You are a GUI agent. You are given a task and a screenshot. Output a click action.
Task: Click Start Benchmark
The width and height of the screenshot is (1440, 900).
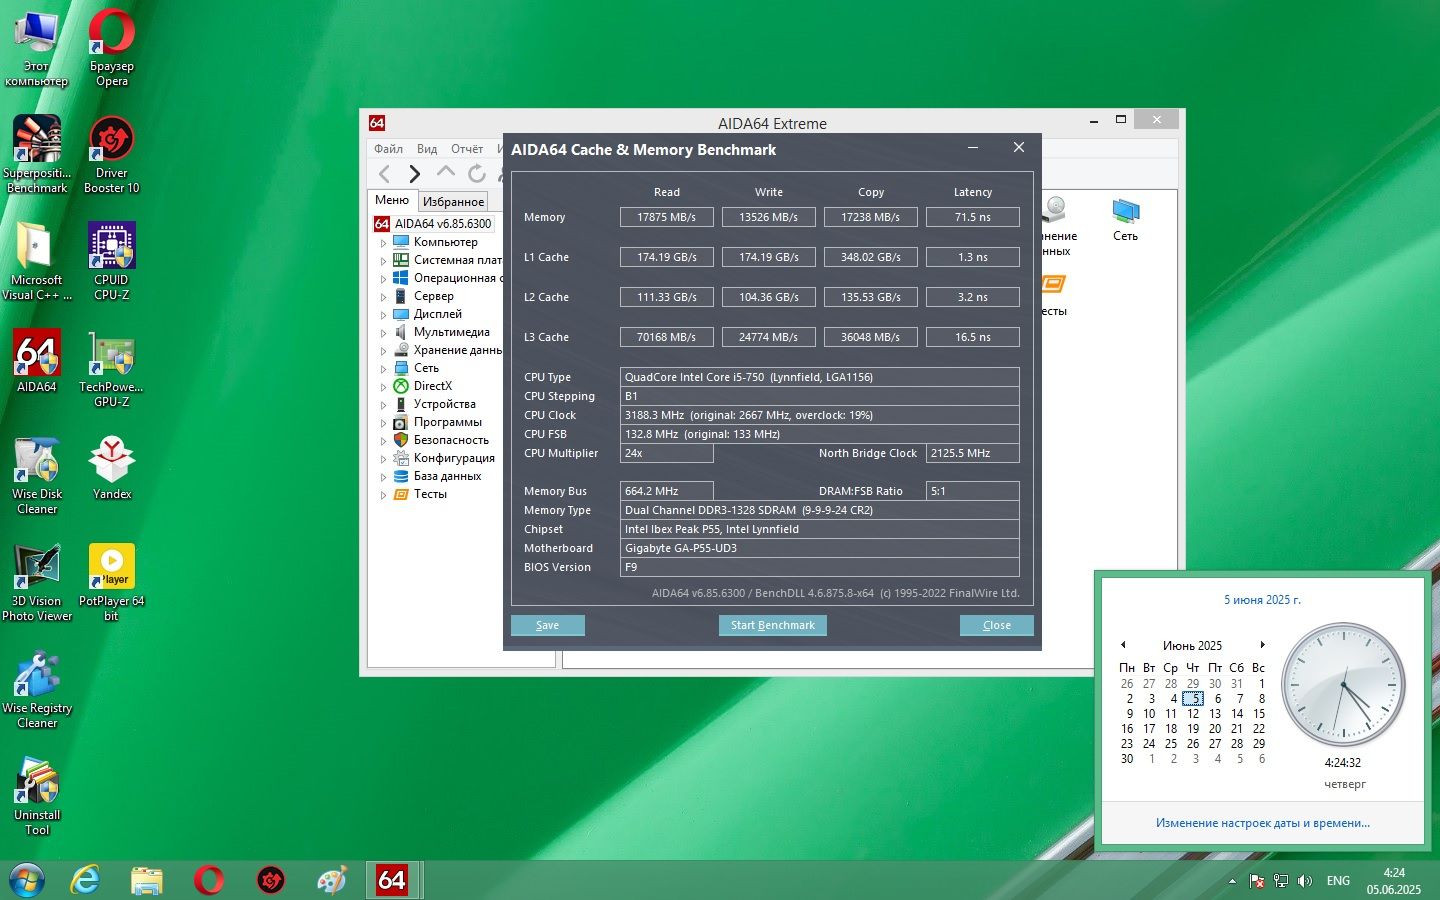click(772, 625)
